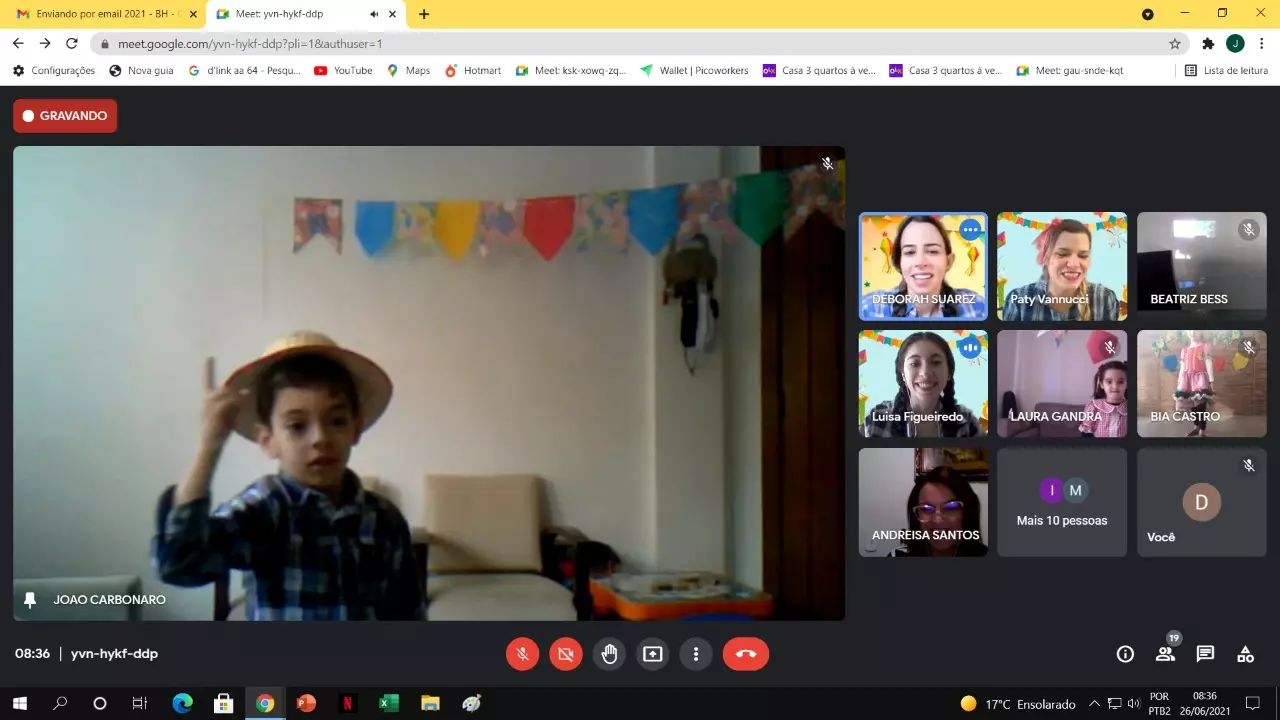
Task: Open more options three-dot menu
Action: 696,654
